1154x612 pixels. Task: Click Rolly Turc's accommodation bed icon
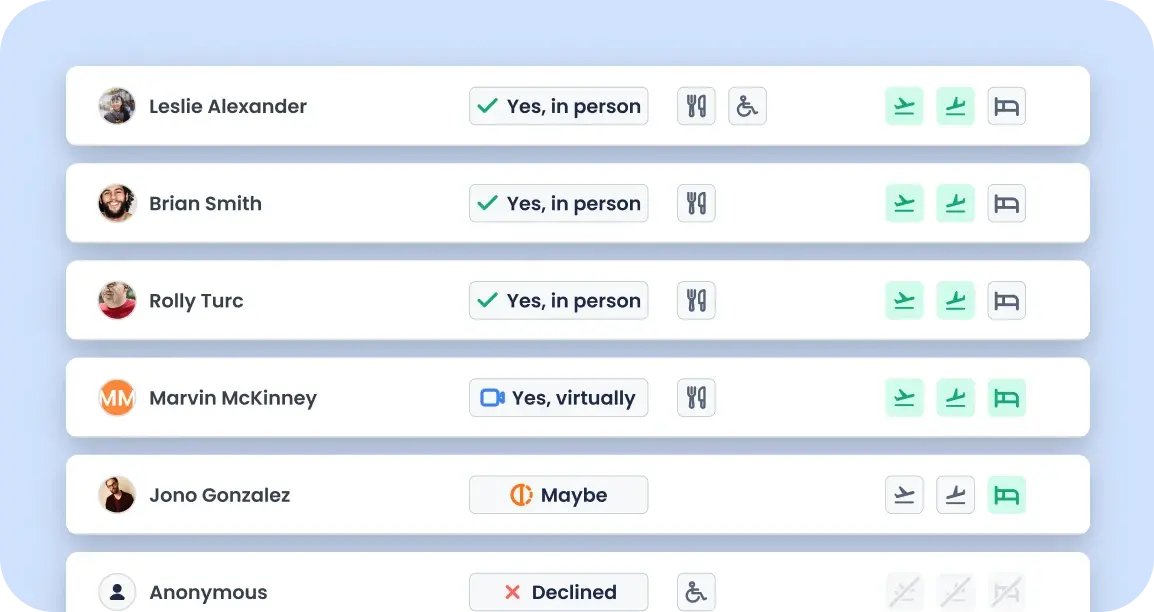1006,300
